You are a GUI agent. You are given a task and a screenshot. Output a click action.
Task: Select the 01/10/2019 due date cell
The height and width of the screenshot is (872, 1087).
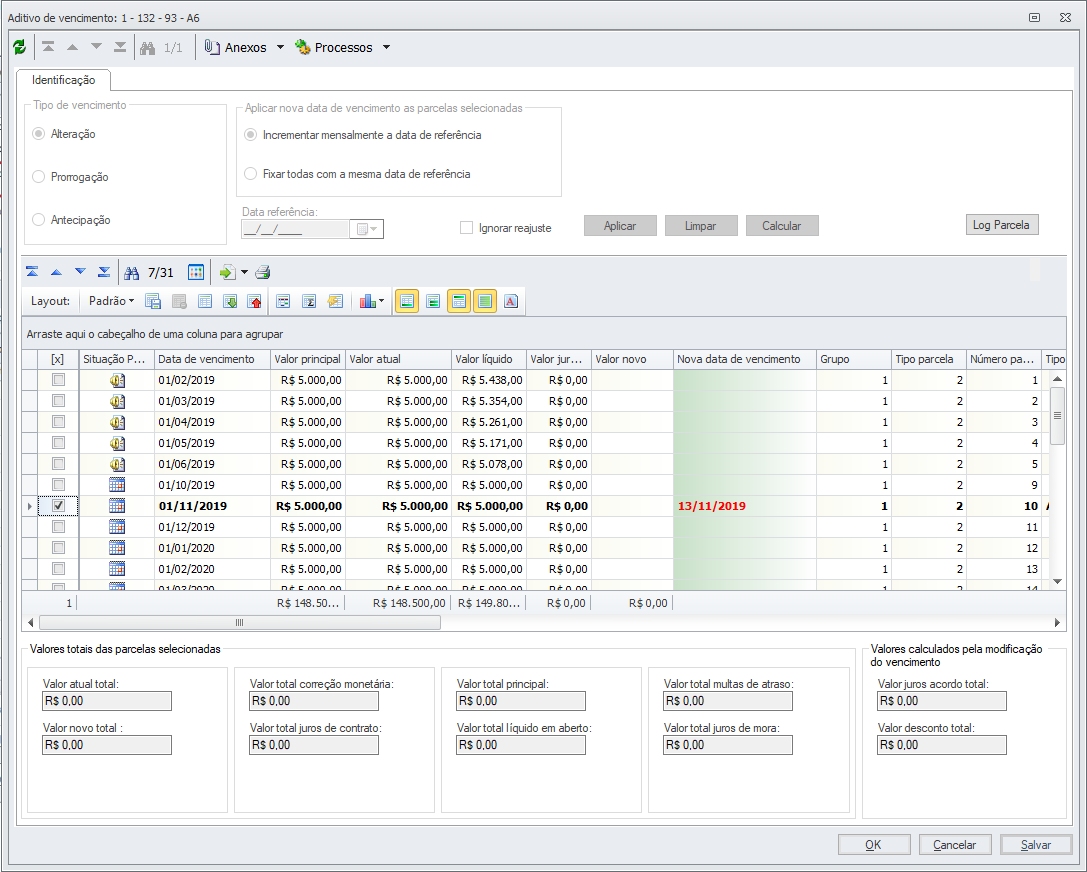212,485
